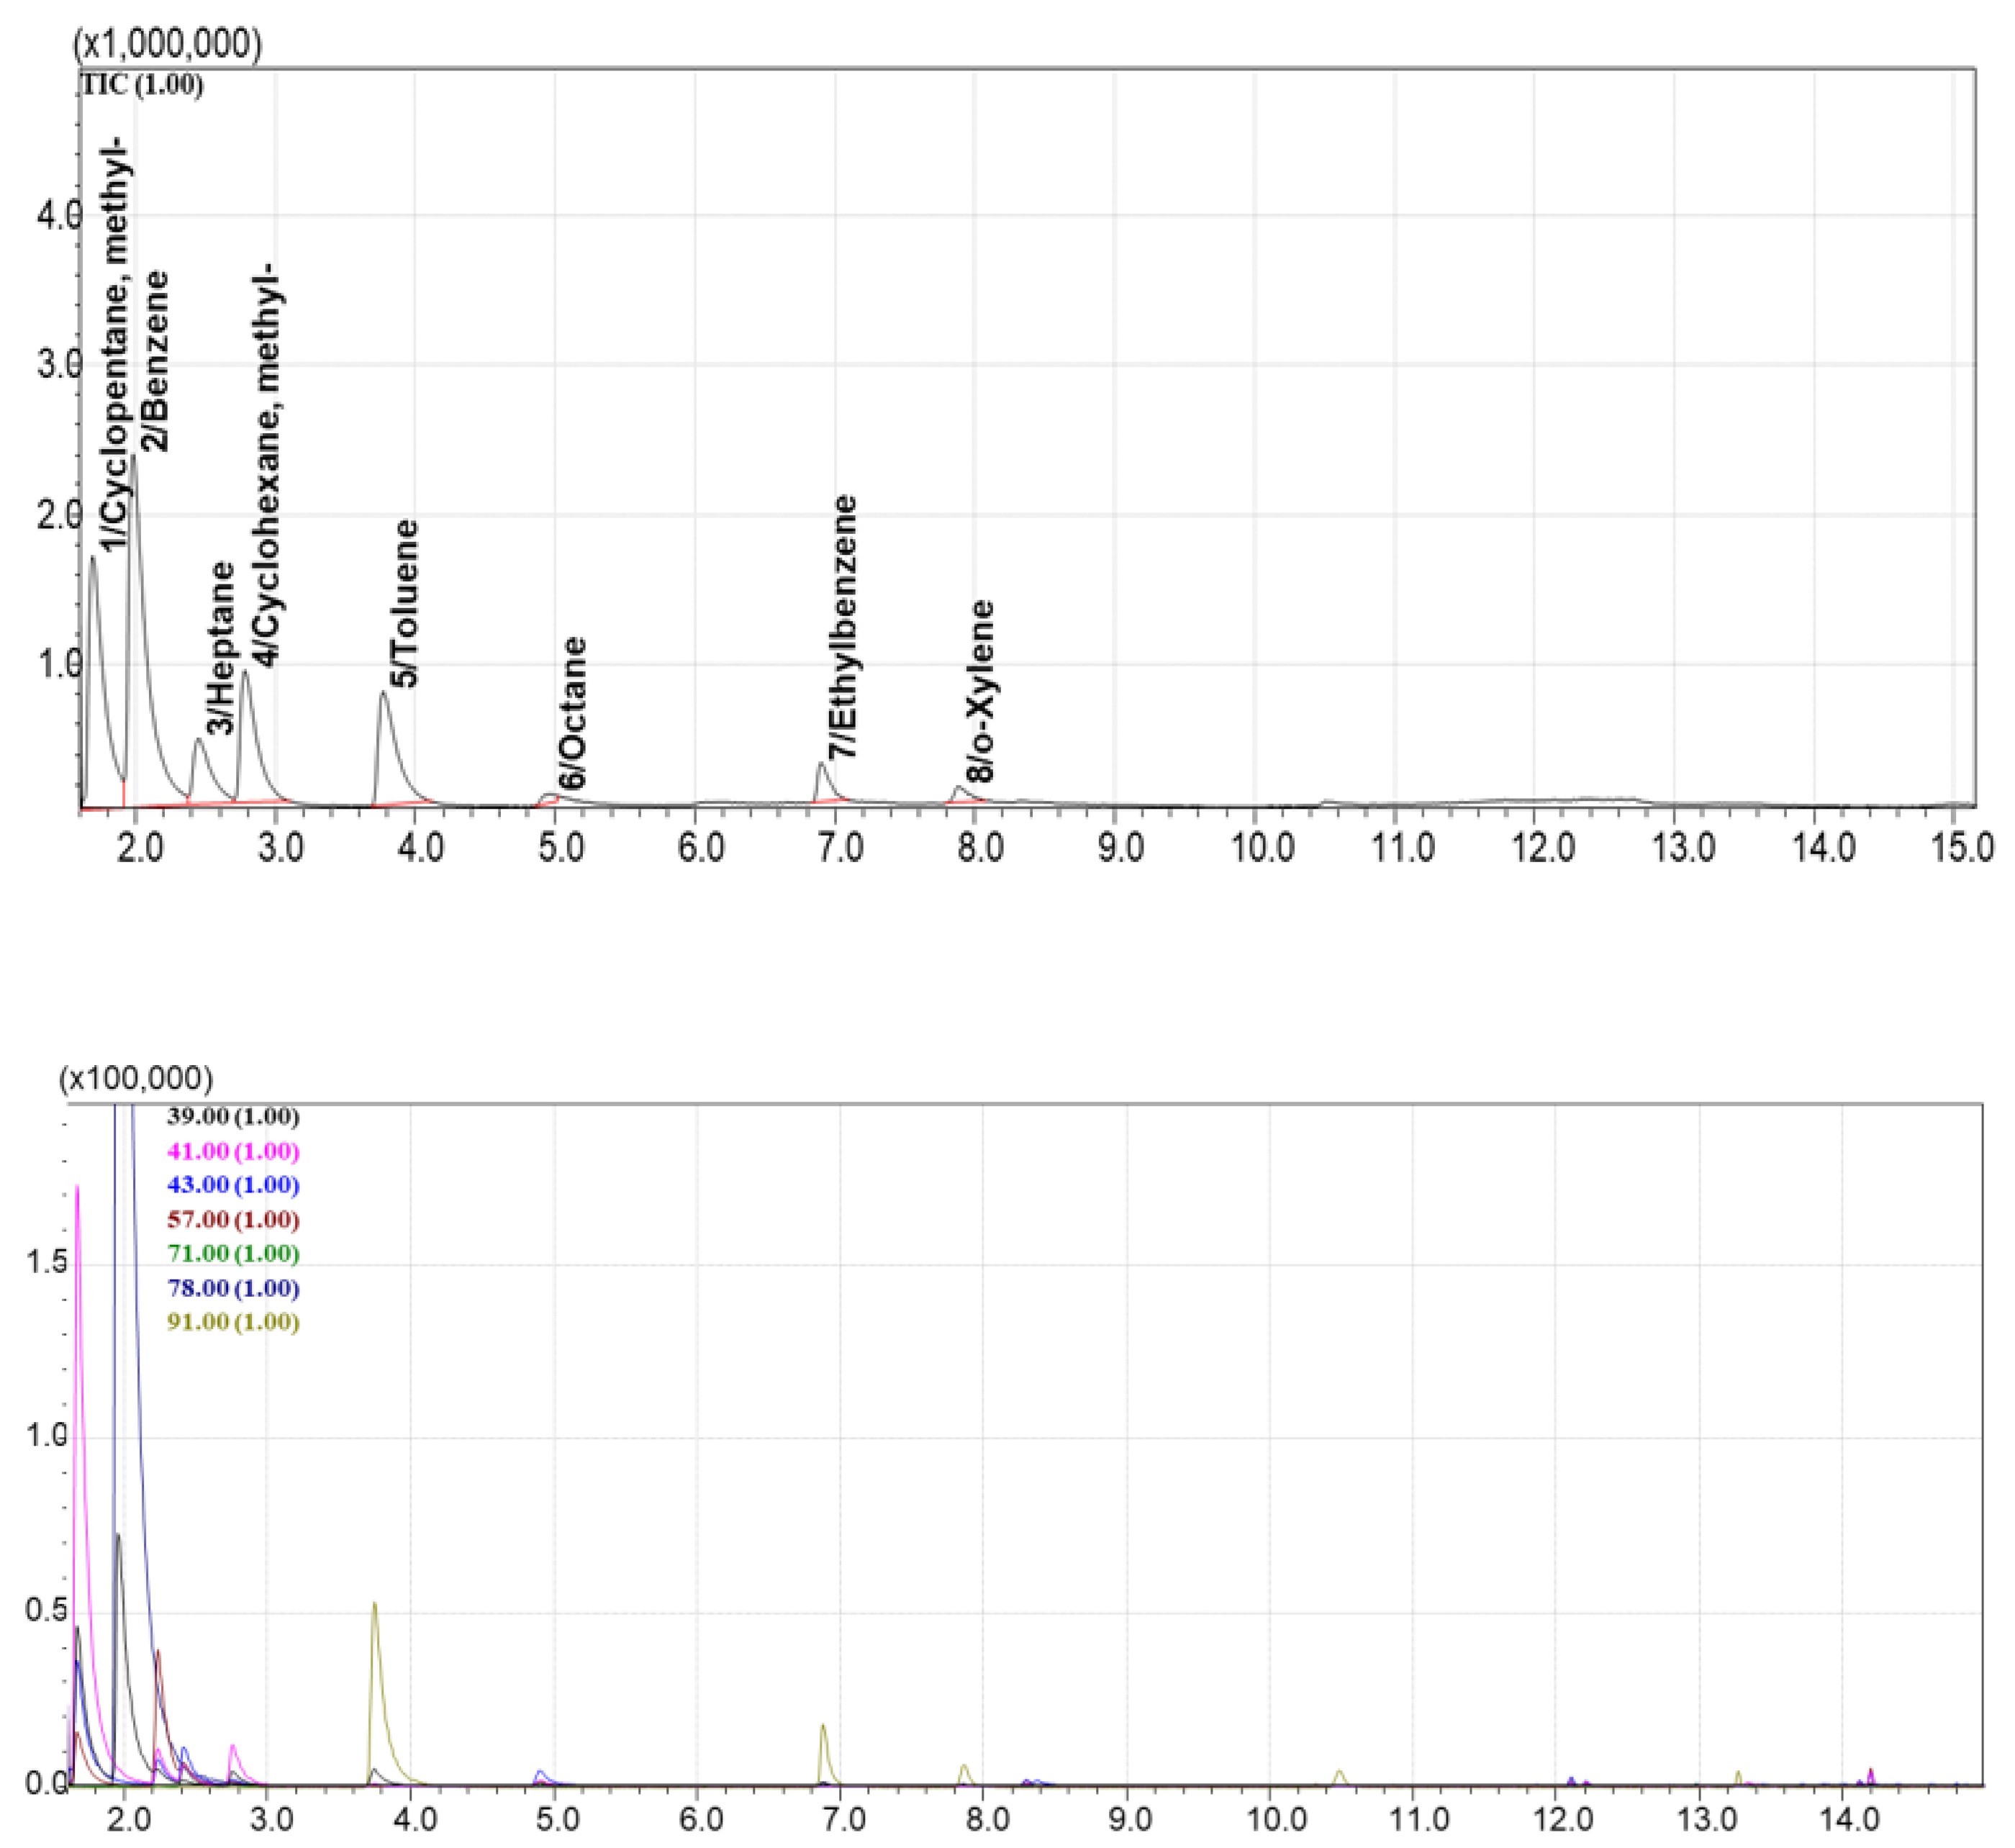
Task: Click the TIC (1.00) trace label
Action: coord(143,86)
